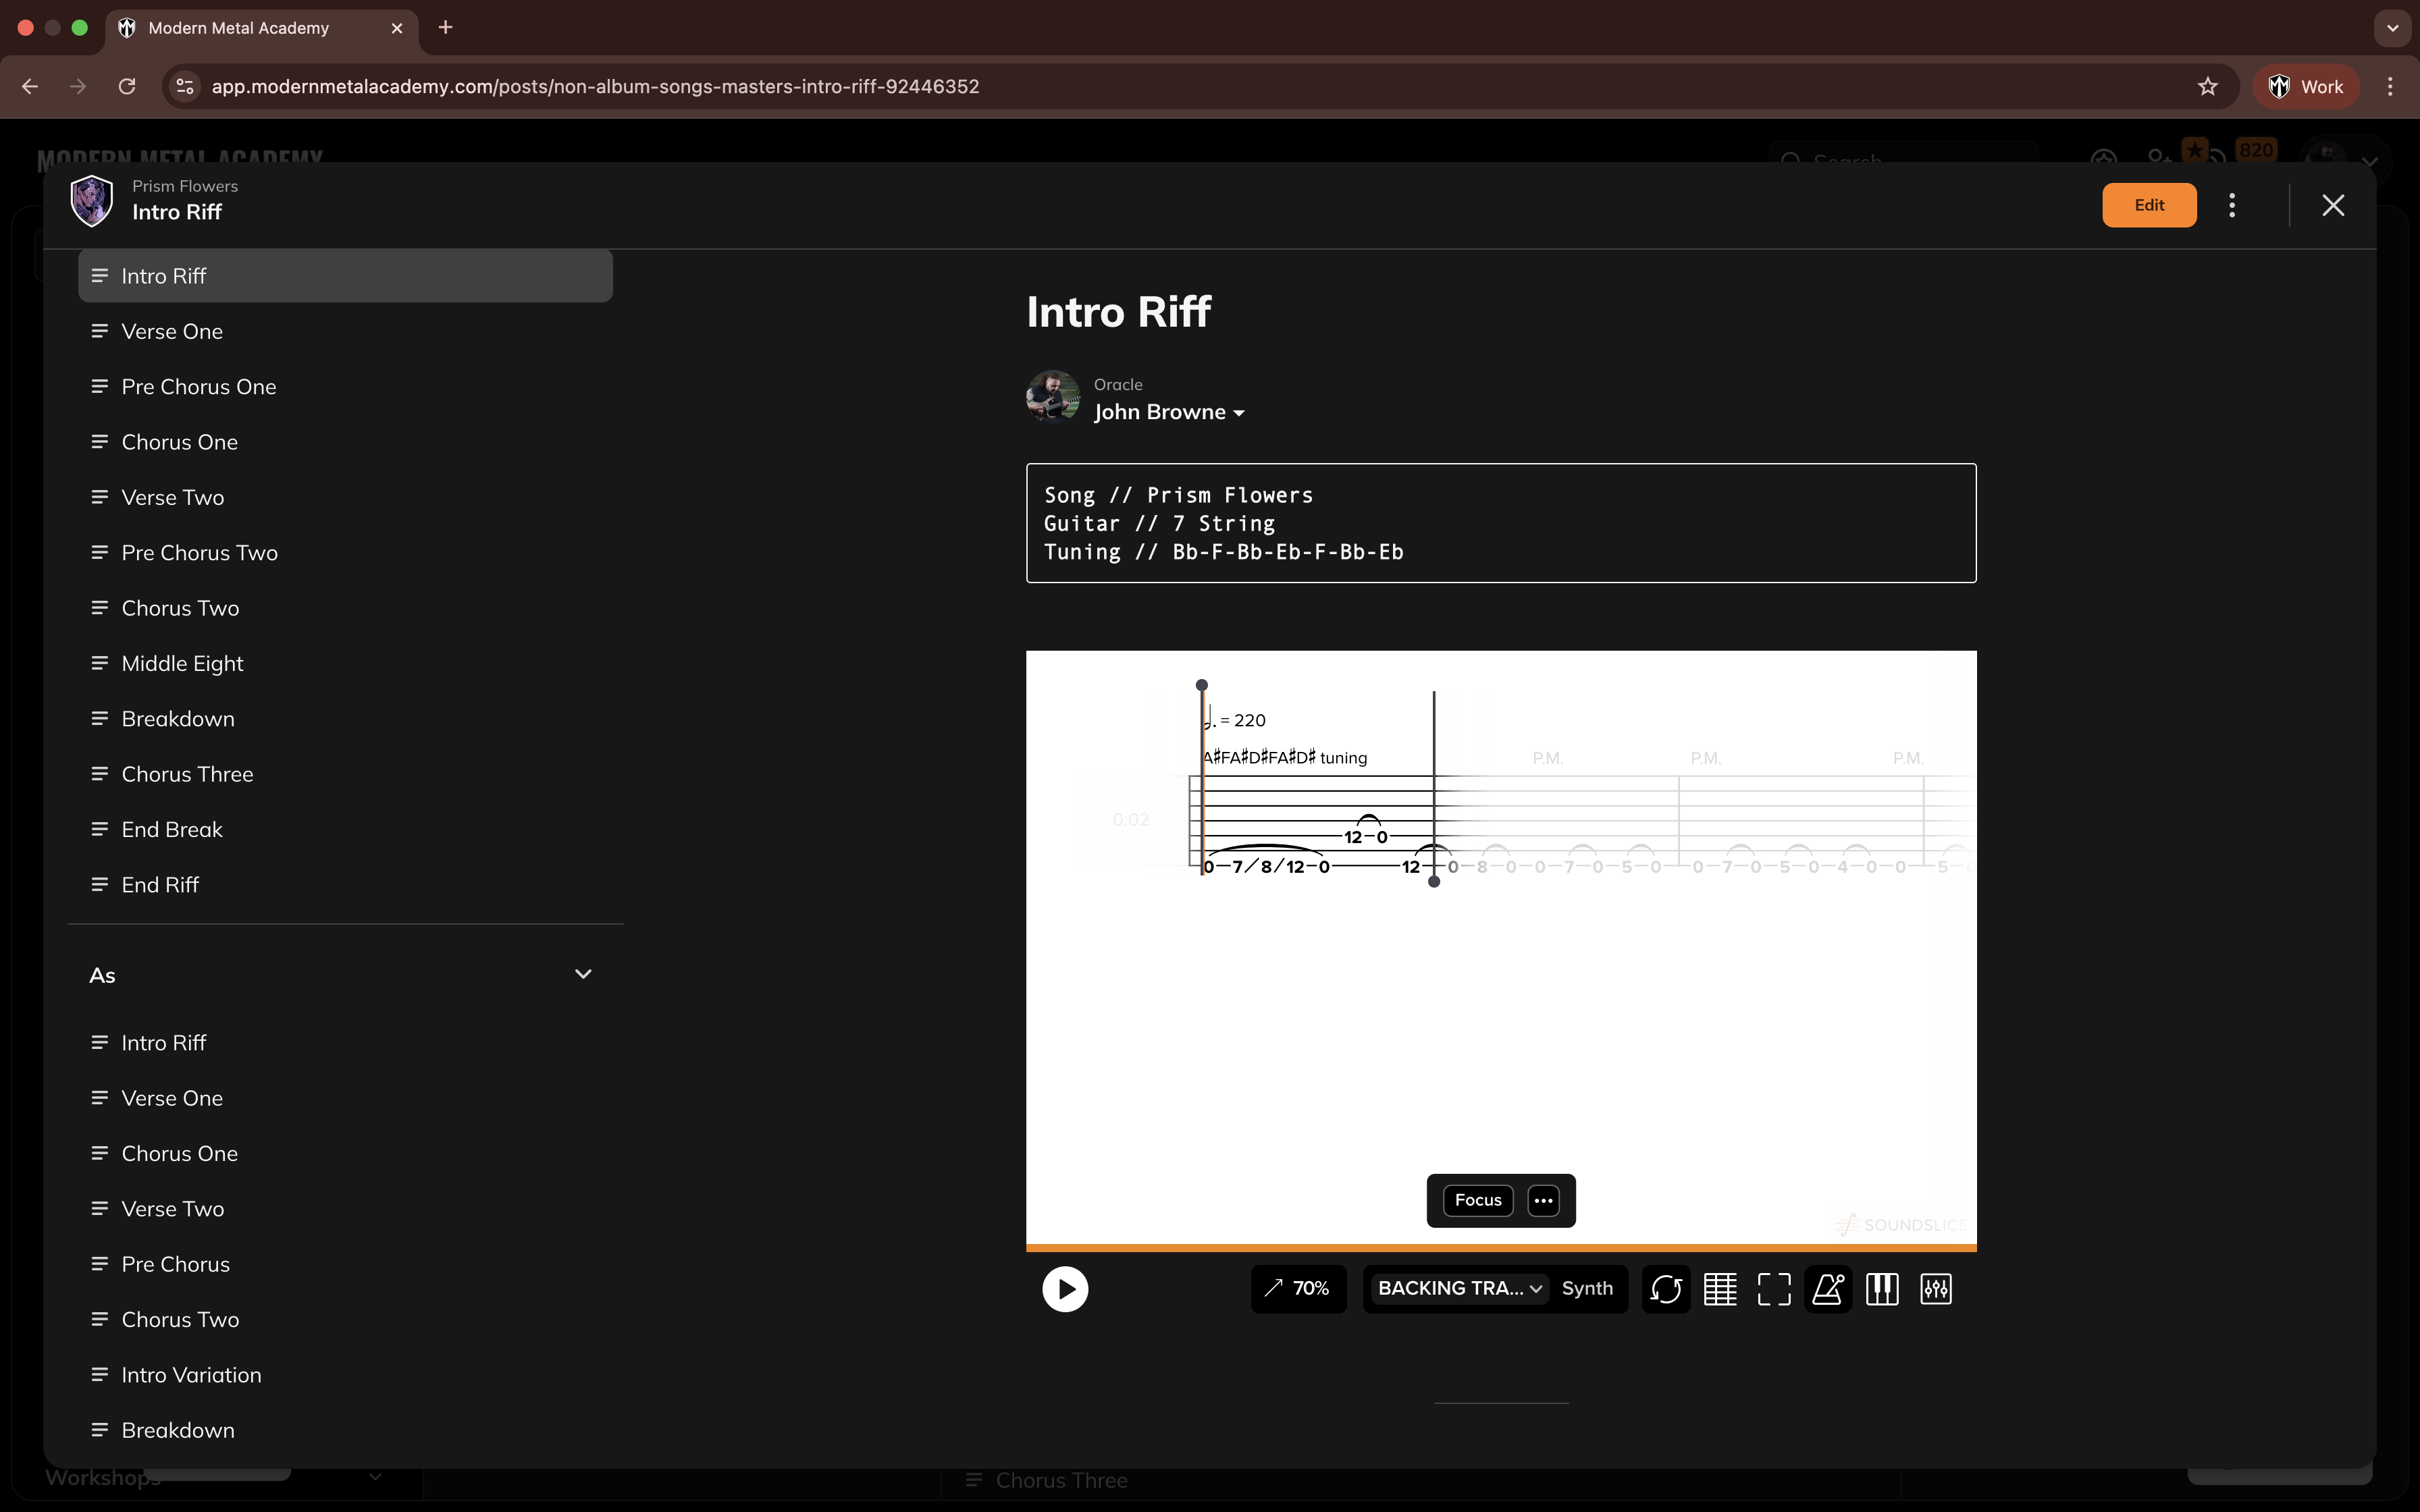2420x1512 pixels.
Task: Open the 70% playback speed control
Action: click(1298, 1288)
